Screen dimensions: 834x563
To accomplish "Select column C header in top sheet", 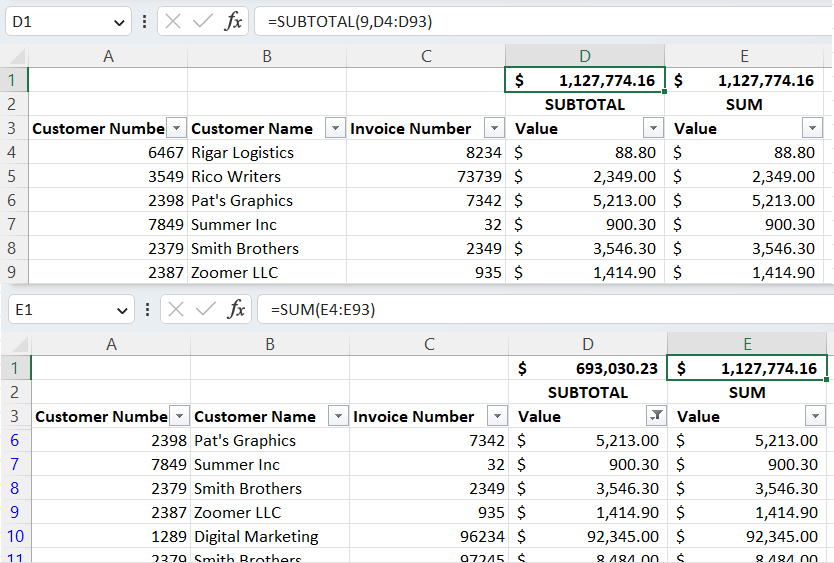I will coord(426,56).
